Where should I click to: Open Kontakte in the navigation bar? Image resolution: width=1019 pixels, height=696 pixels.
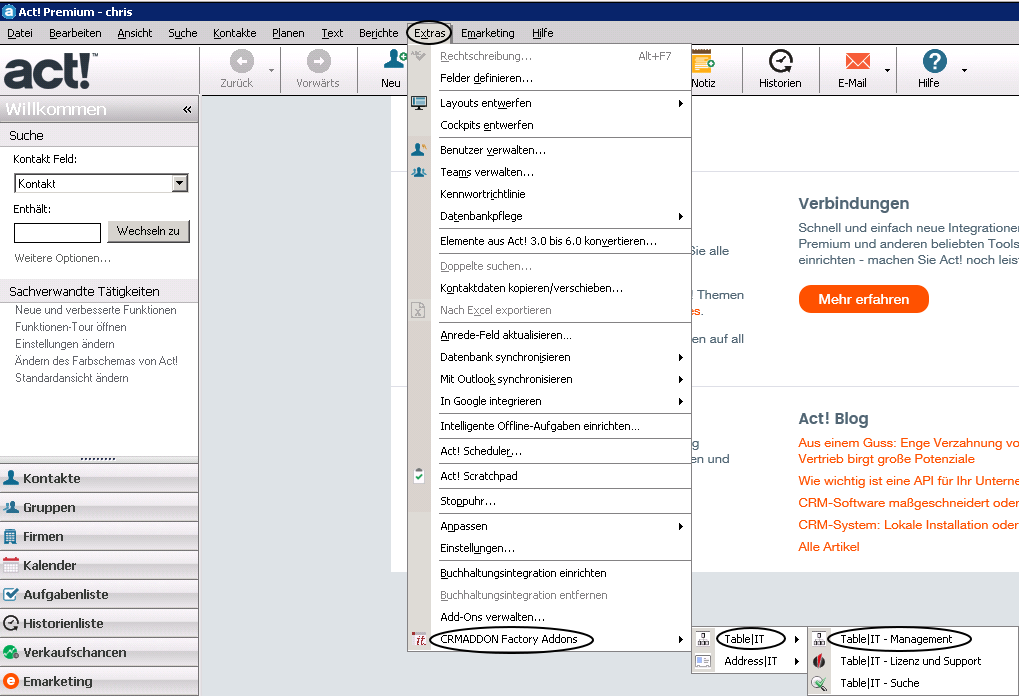point(99,478)
